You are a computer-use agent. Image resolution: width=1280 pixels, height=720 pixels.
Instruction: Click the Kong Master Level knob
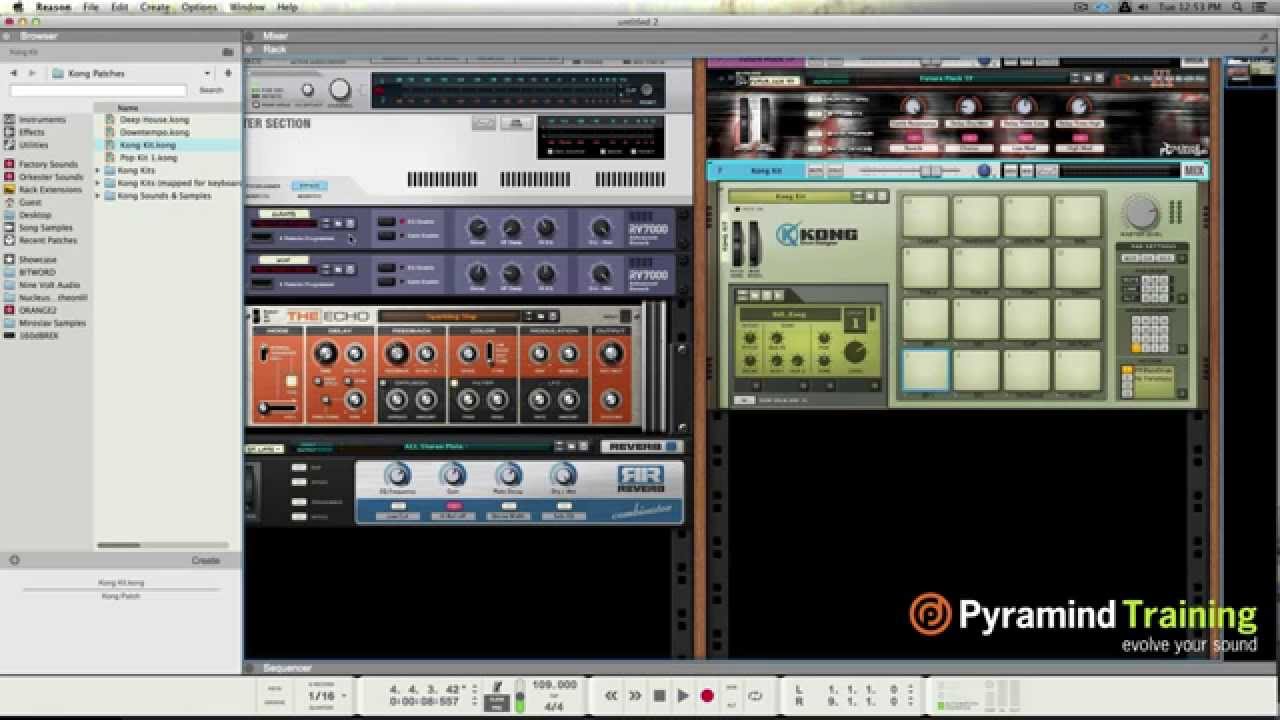[x=1140, y=212]
